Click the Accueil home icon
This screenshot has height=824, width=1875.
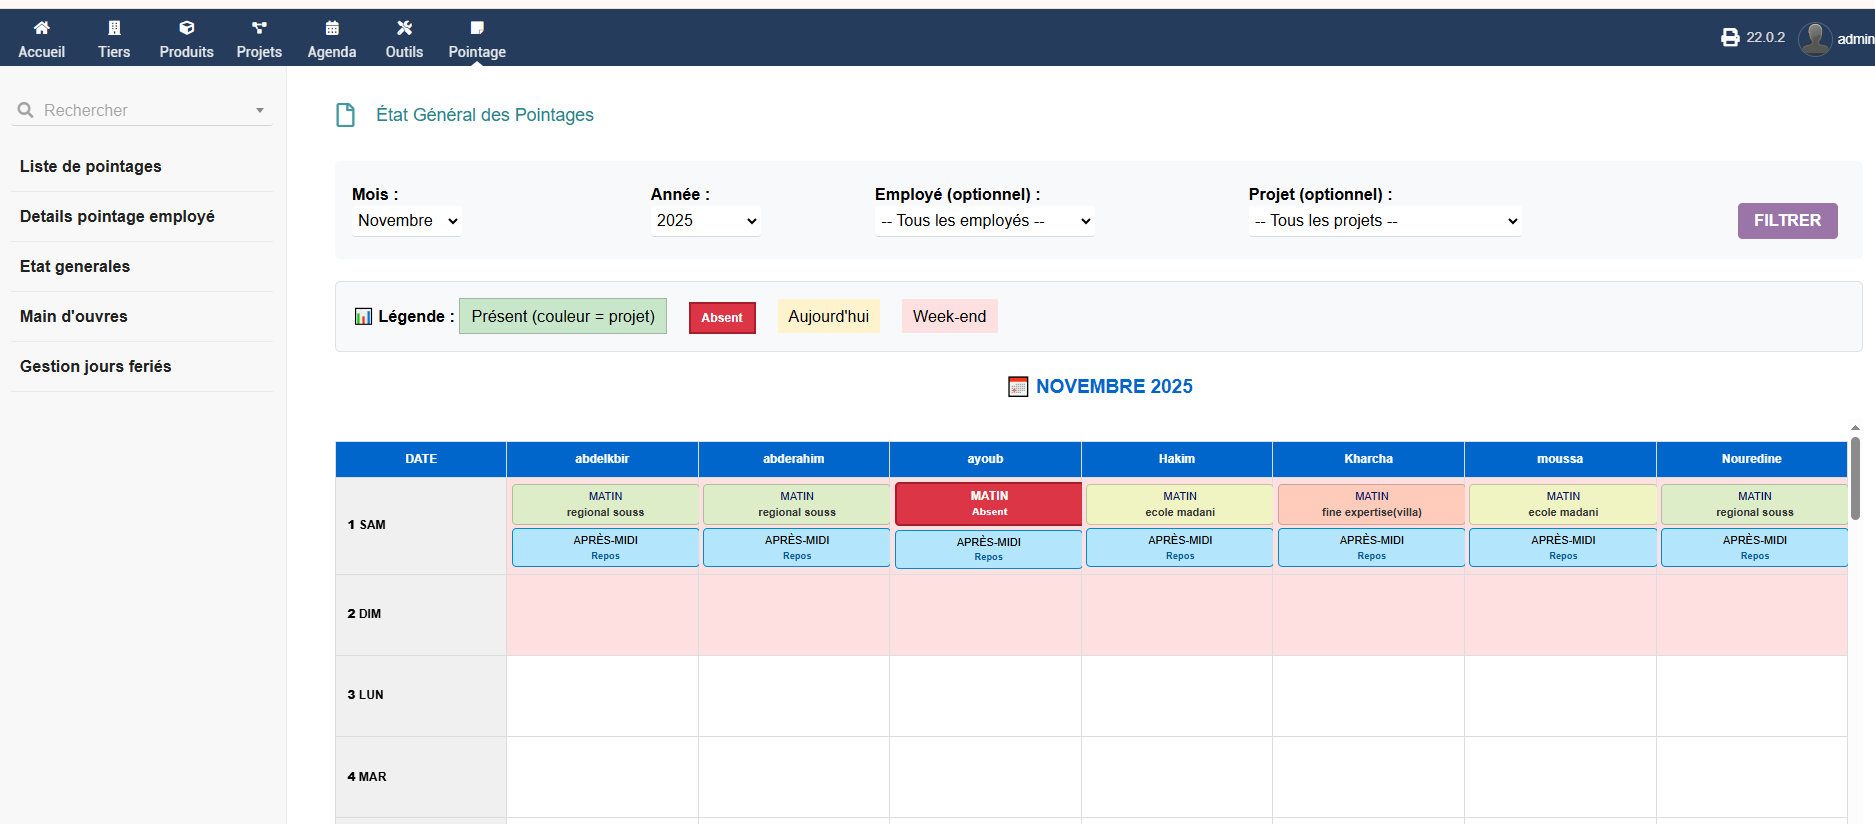(x=41, y=28)
